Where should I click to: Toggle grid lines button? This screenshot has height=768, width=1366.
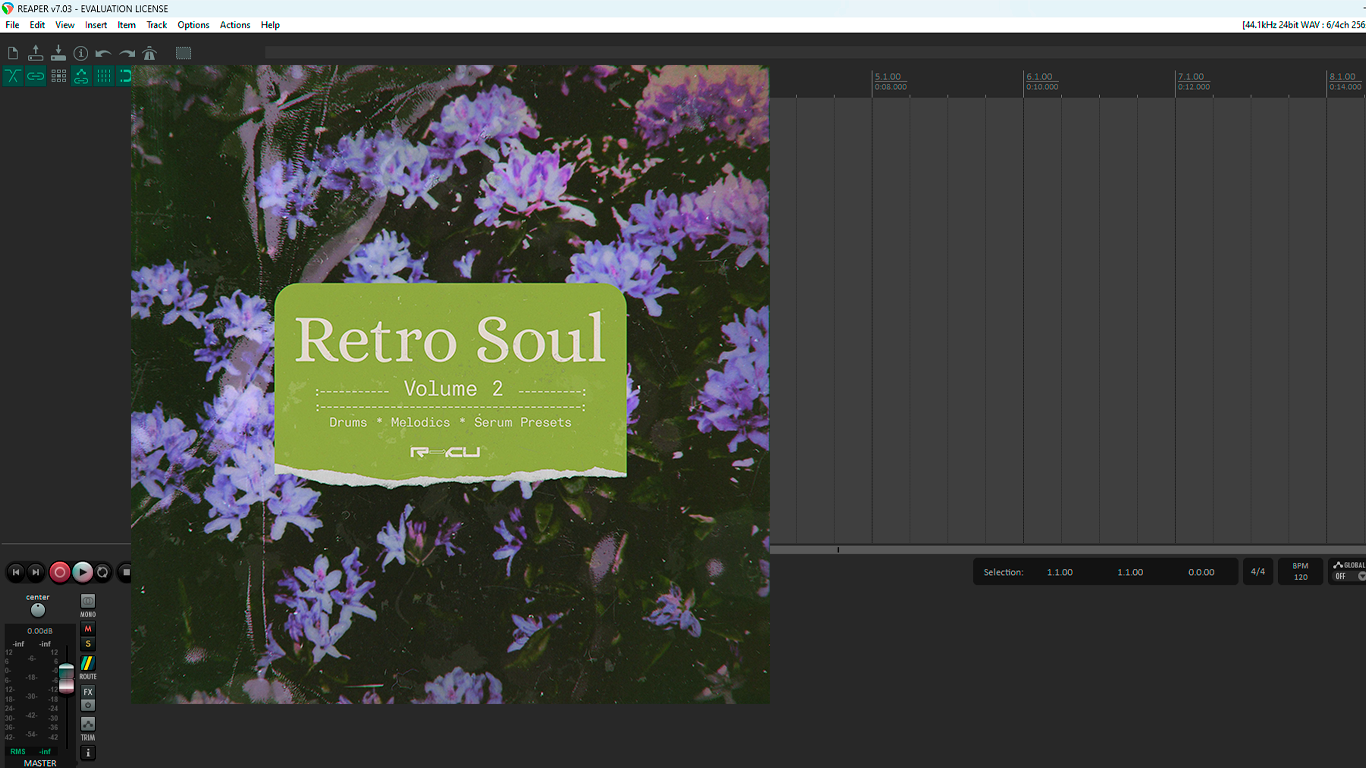(103, 76)
